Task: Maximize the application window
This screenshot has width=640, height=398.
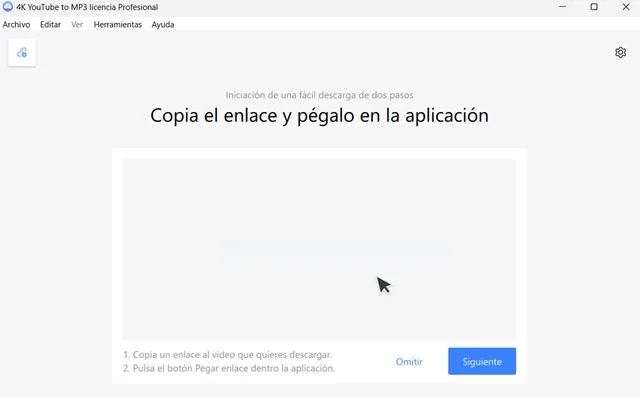Action: coord(594,7)
